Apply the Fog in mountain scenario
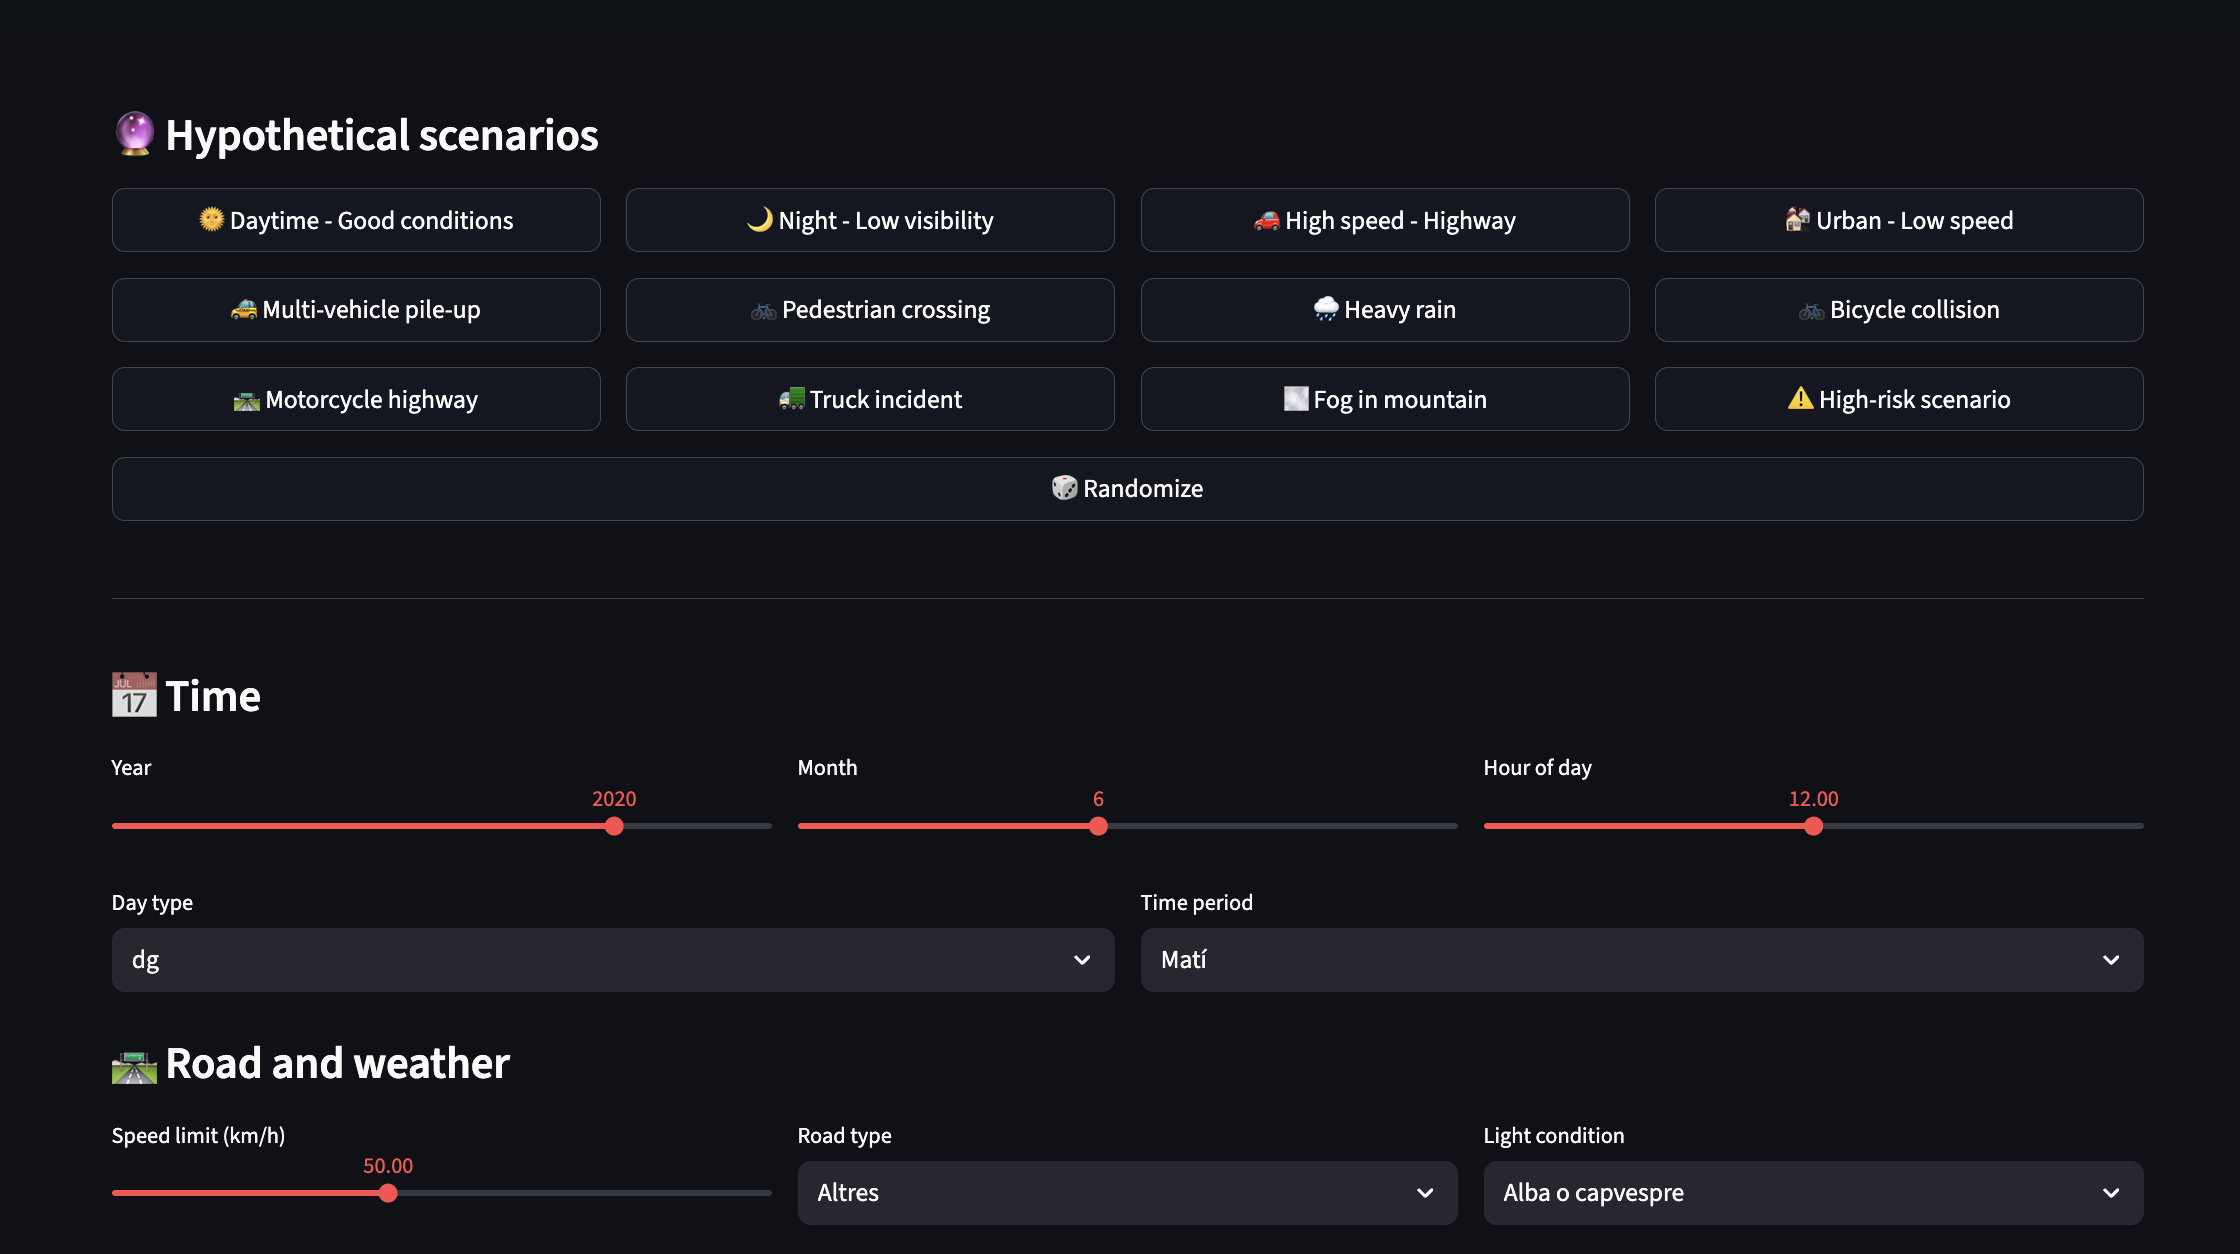Image resolution: width=2240 pixels, height=1254 pixels. (x=1385, y=399)
